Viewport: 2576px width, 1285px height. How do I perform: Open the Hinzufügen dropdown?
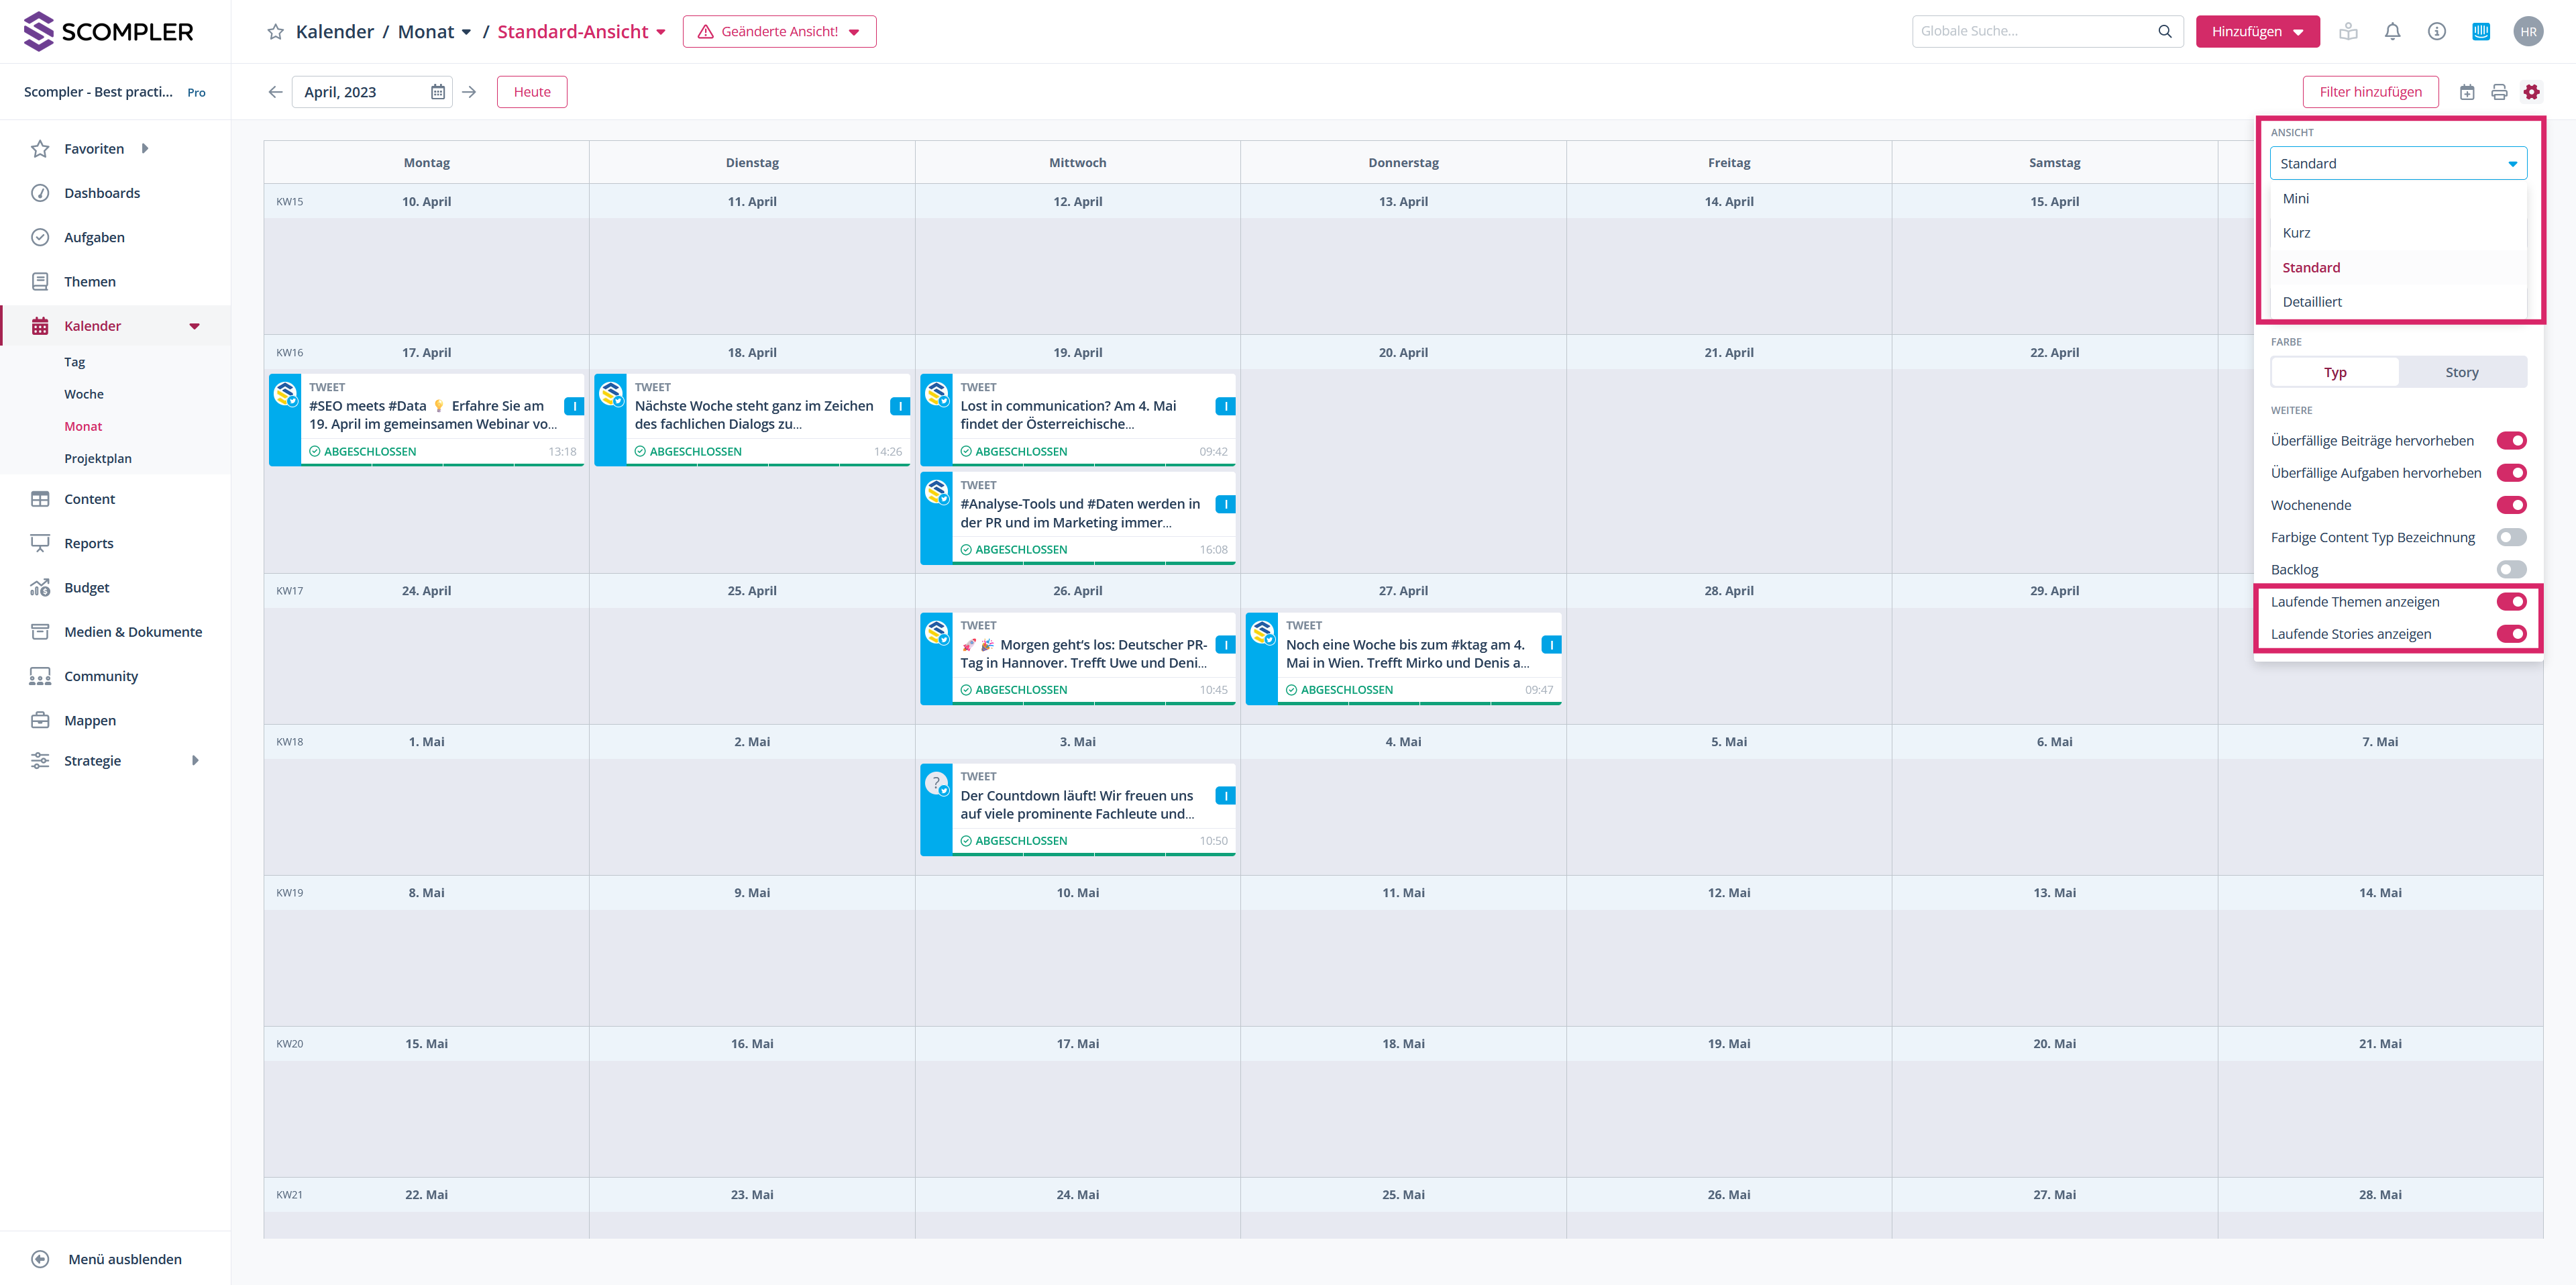click(x=2257, y=32)
